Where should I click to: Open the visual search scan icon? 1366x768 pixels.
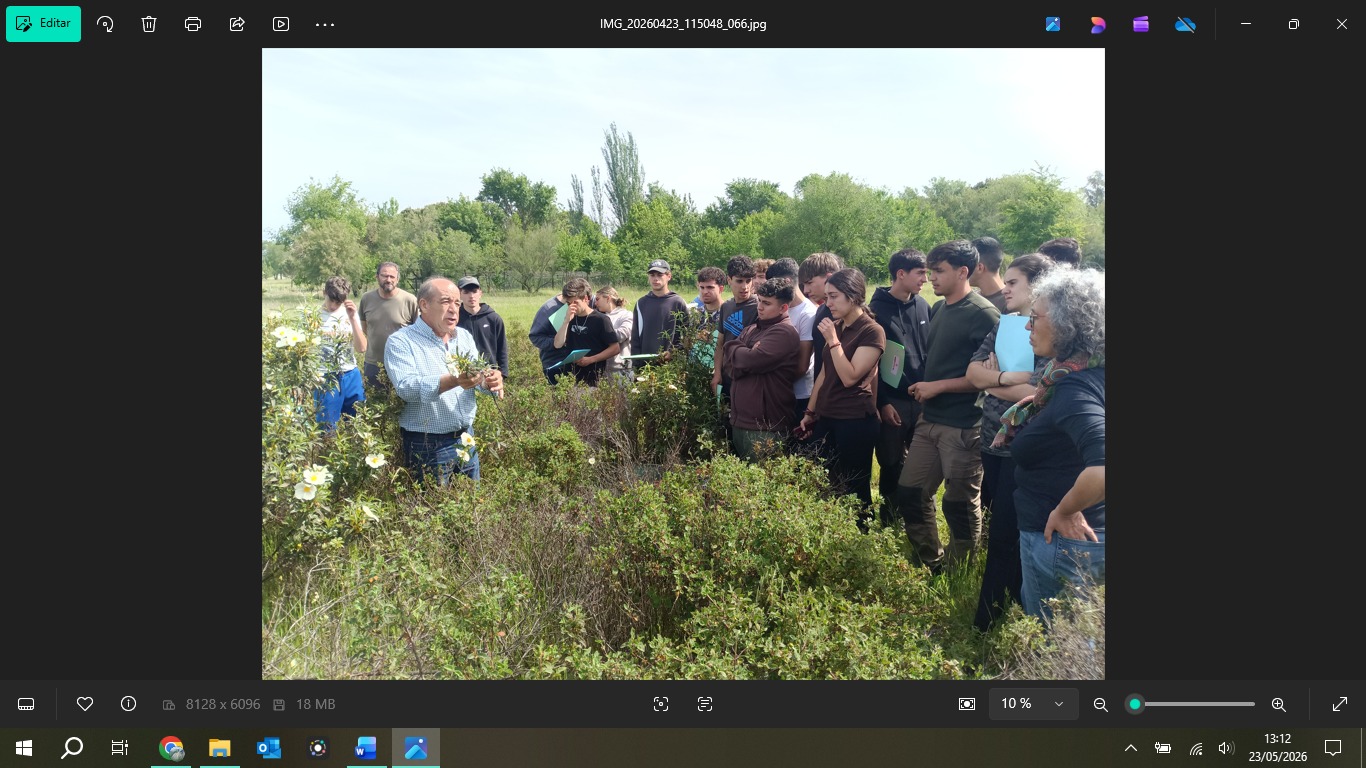click(661, 704)
